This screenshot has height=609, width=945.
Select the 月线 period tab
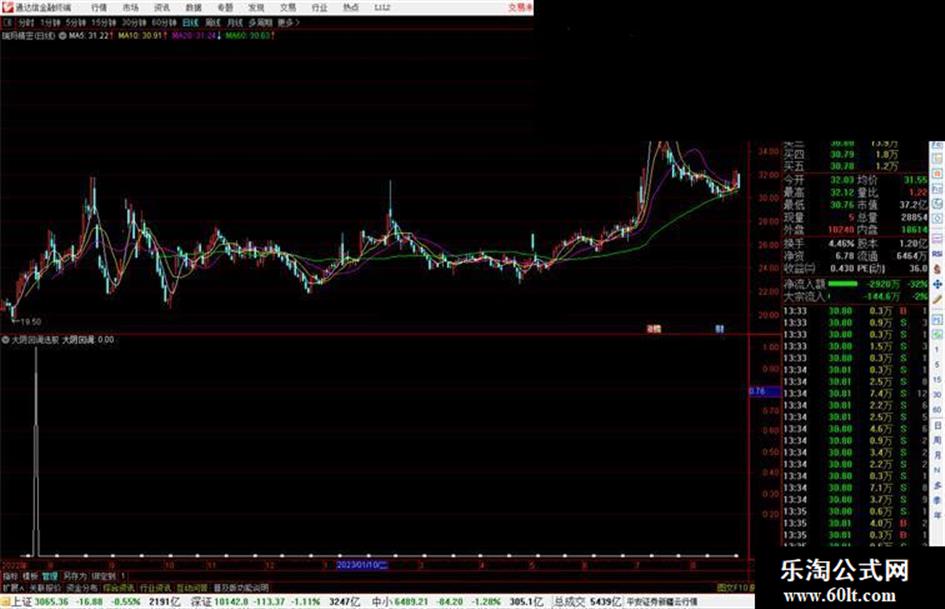point(234,22)
